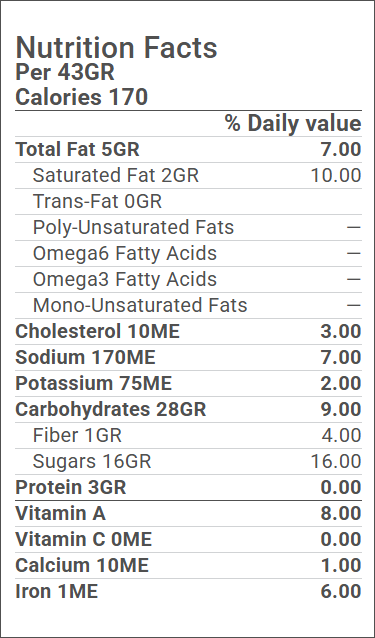Select Sugars 16GR daily value 16.00

[x=336, y=462]
